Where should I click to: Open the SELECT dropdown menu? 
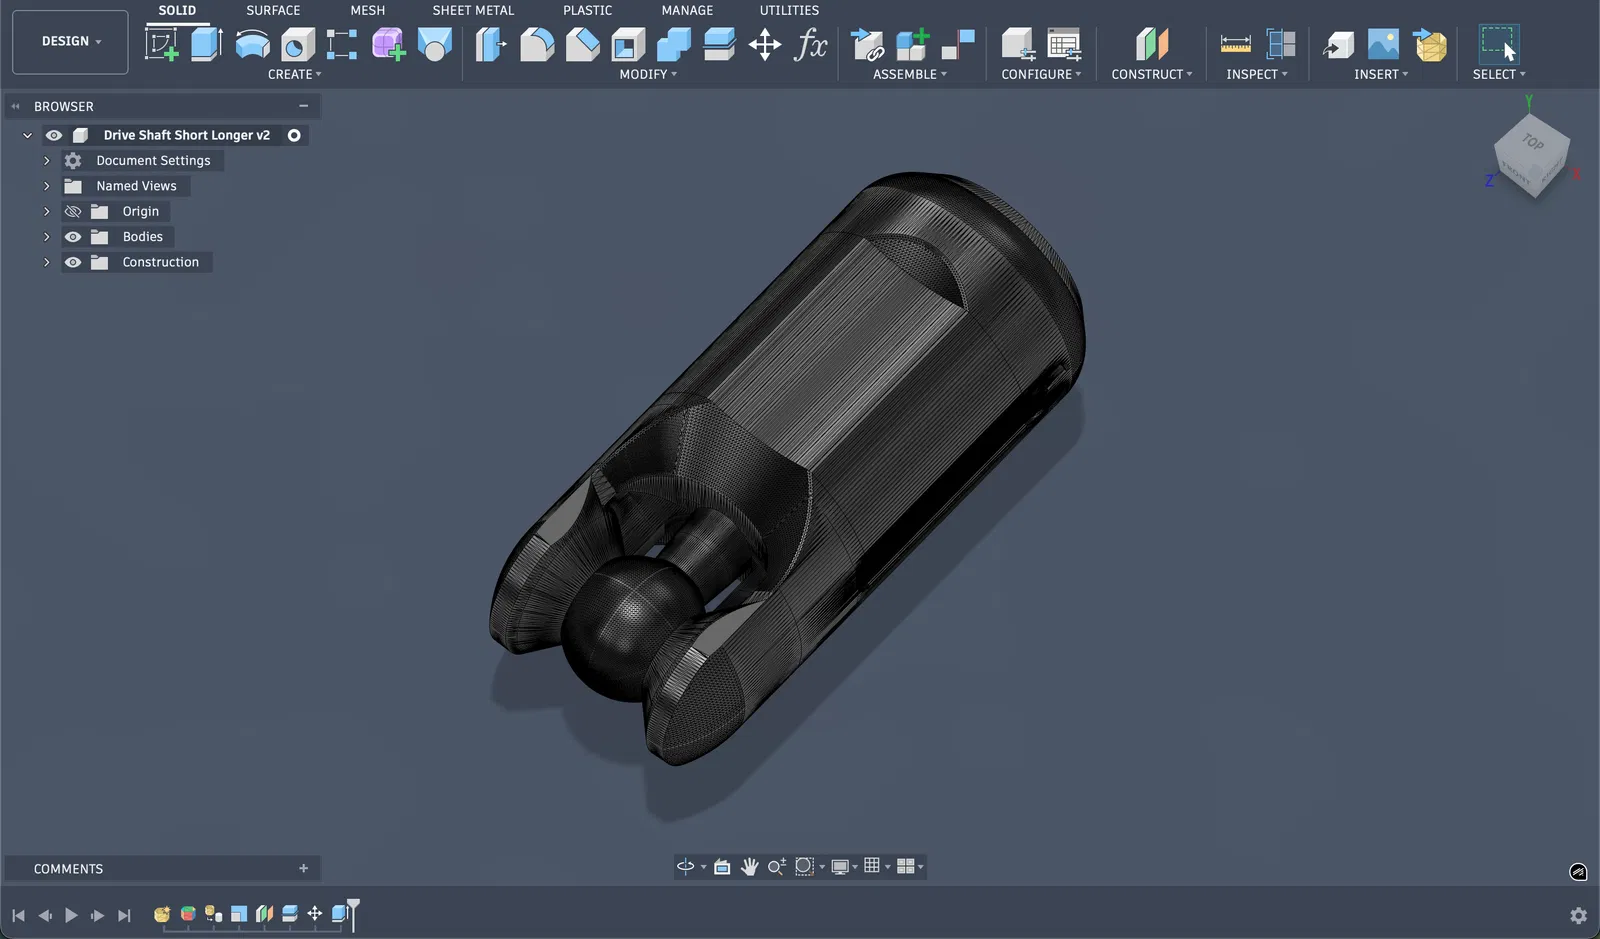pyautogui.click(x=1499, y=74)
